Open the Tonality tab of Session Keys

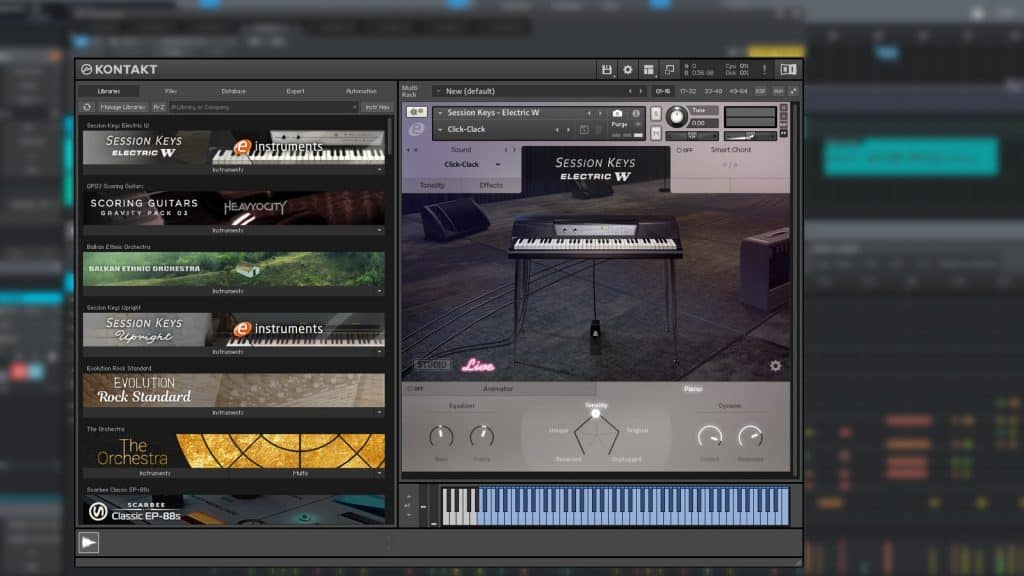pos(432,185)
